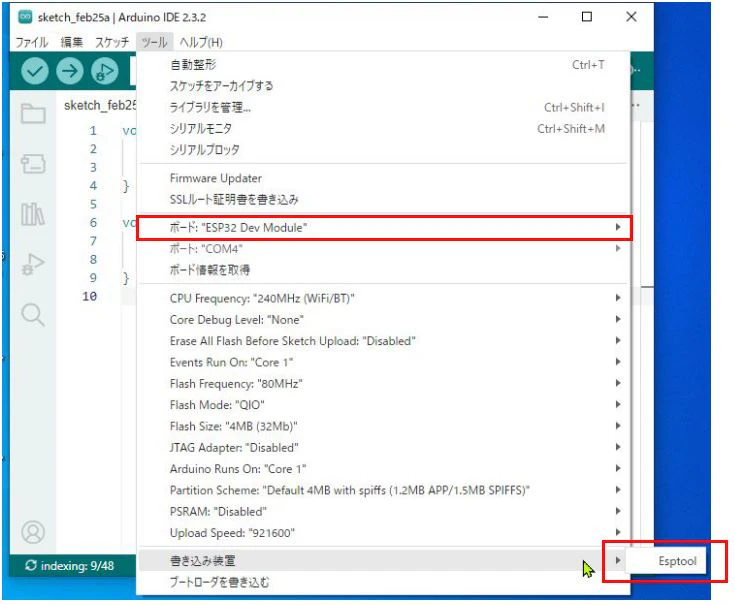Expand ポート: "COM4" submenu
This screenshot has height=605, width=735.
pos(384,249)
